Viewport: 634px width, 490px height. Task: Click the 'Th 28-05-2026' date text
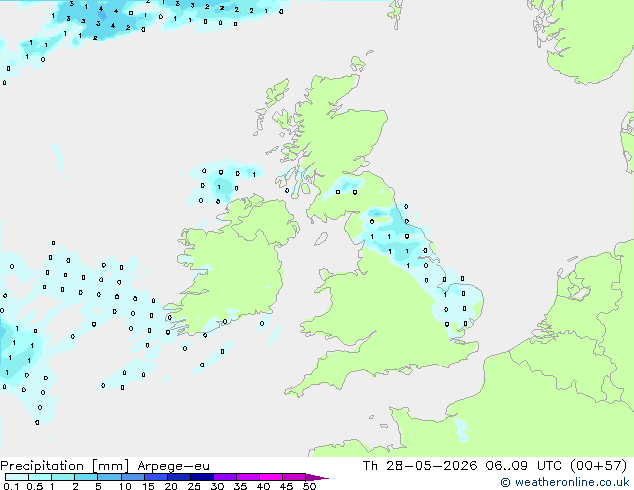tap(420, 466)
